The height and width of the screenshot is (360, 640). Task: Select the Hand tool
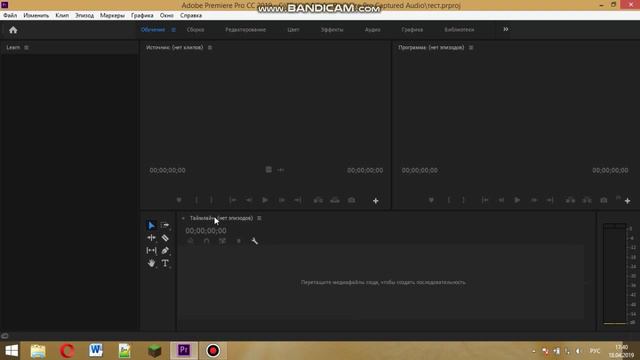pos(151,263)
